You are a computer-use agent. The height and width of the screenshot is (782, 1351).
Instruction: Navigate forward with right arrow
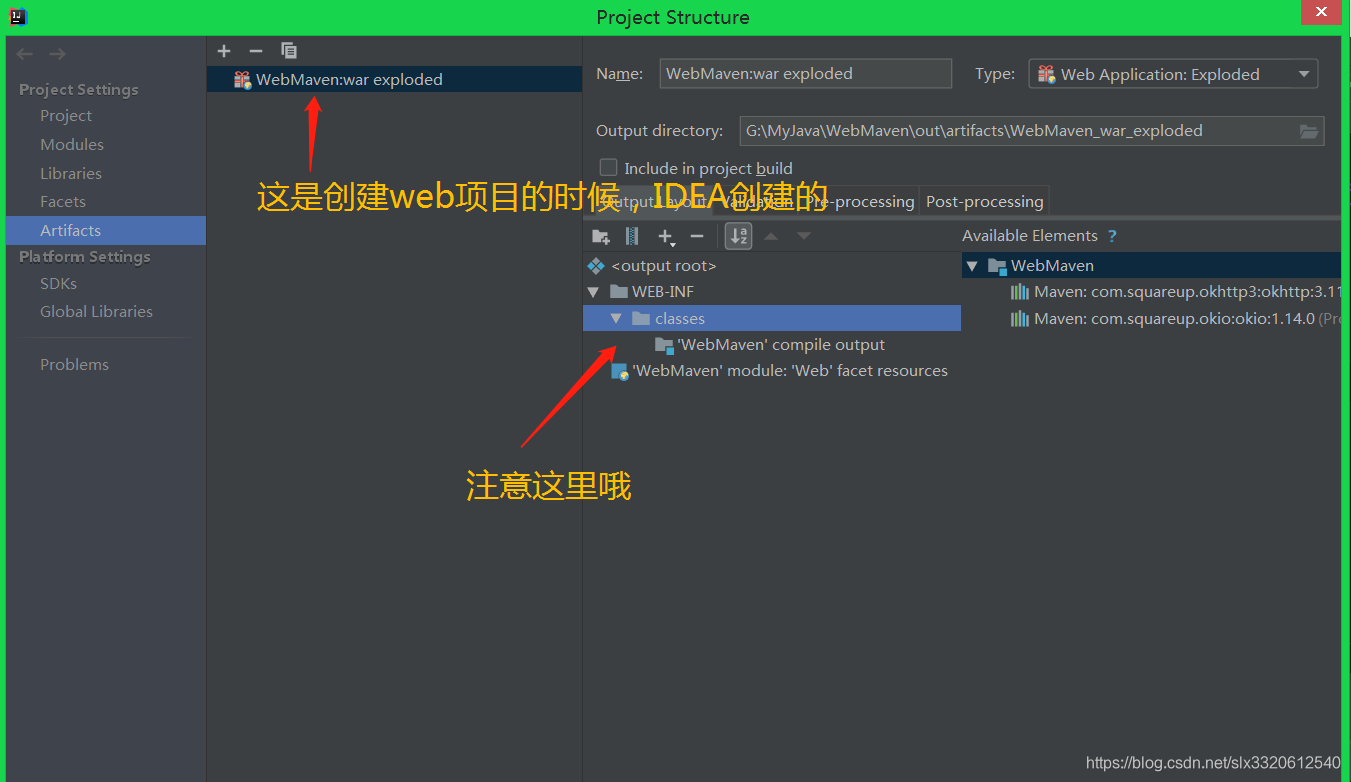57,54
